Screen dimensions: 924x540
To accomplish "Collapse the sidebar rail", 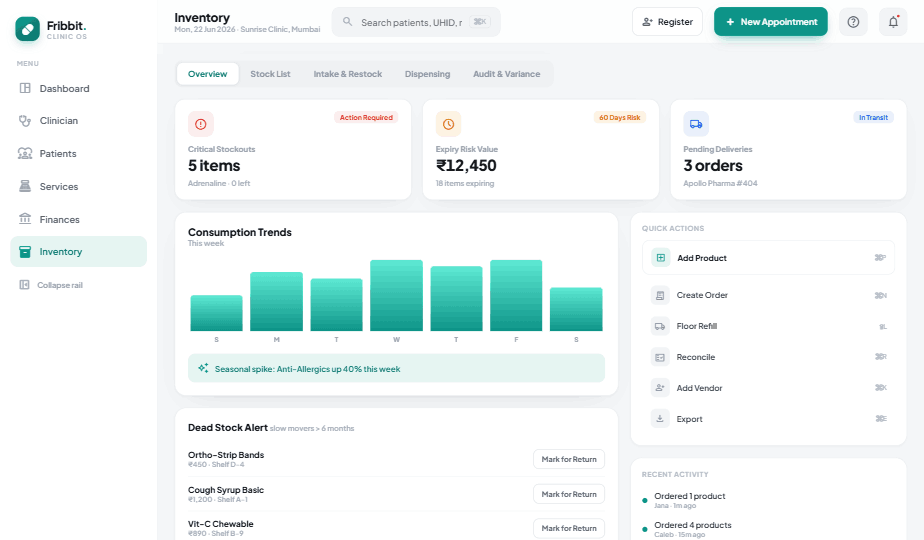I will [51, 285].
